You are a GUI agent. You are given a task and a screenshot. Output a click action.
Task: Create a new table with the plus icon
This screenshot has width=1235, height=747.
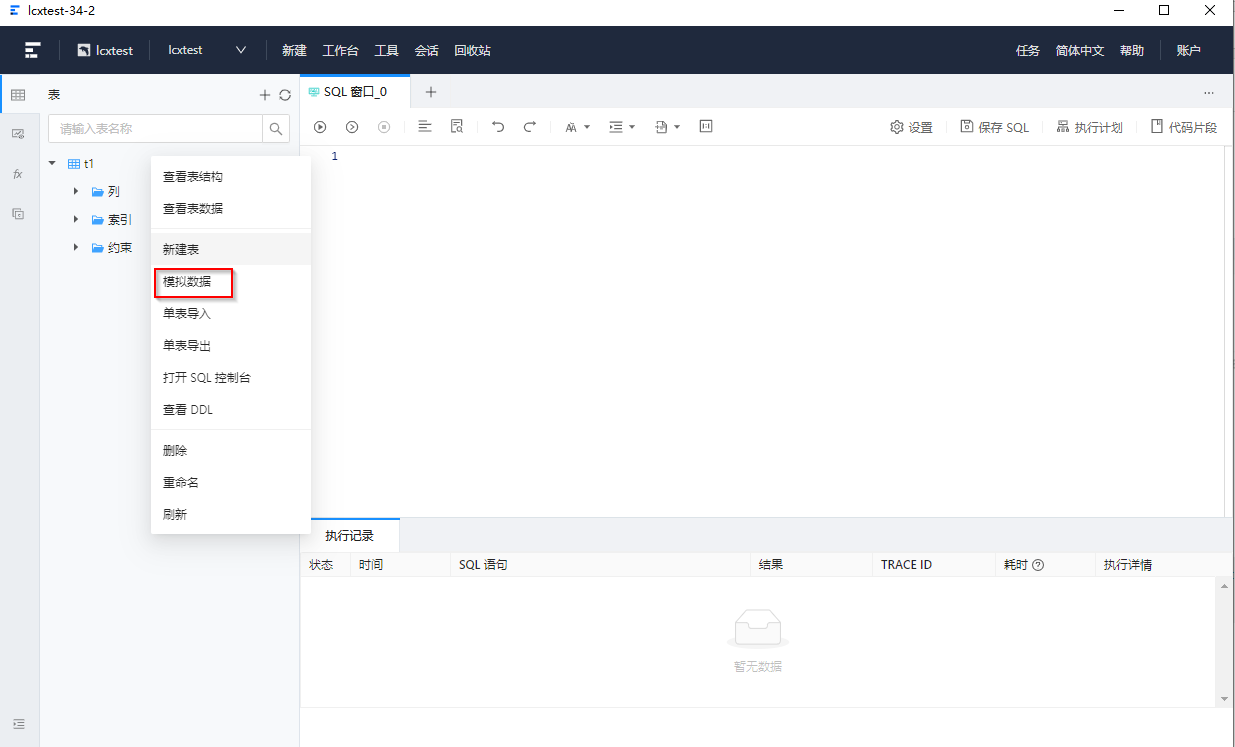pos(264,94)
